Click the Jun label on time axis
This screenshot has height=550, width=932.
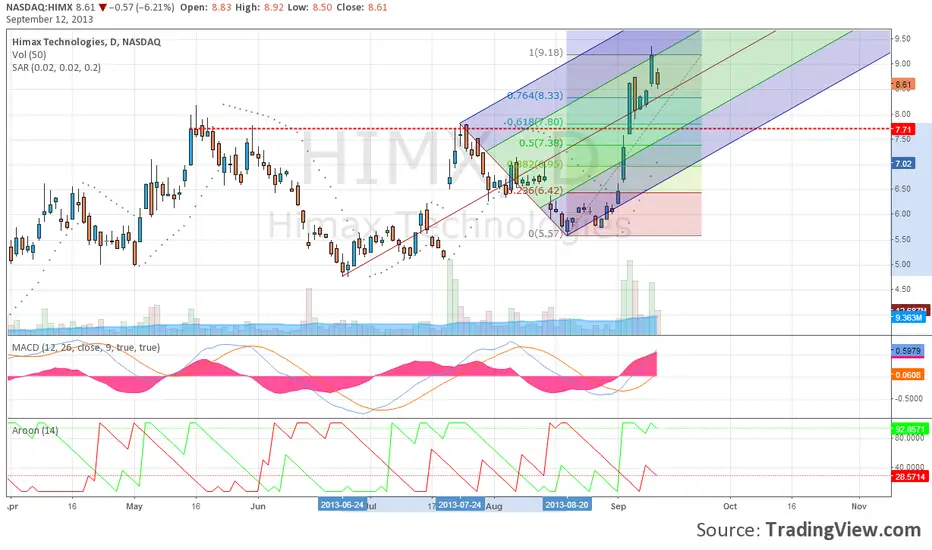point(257,507)
